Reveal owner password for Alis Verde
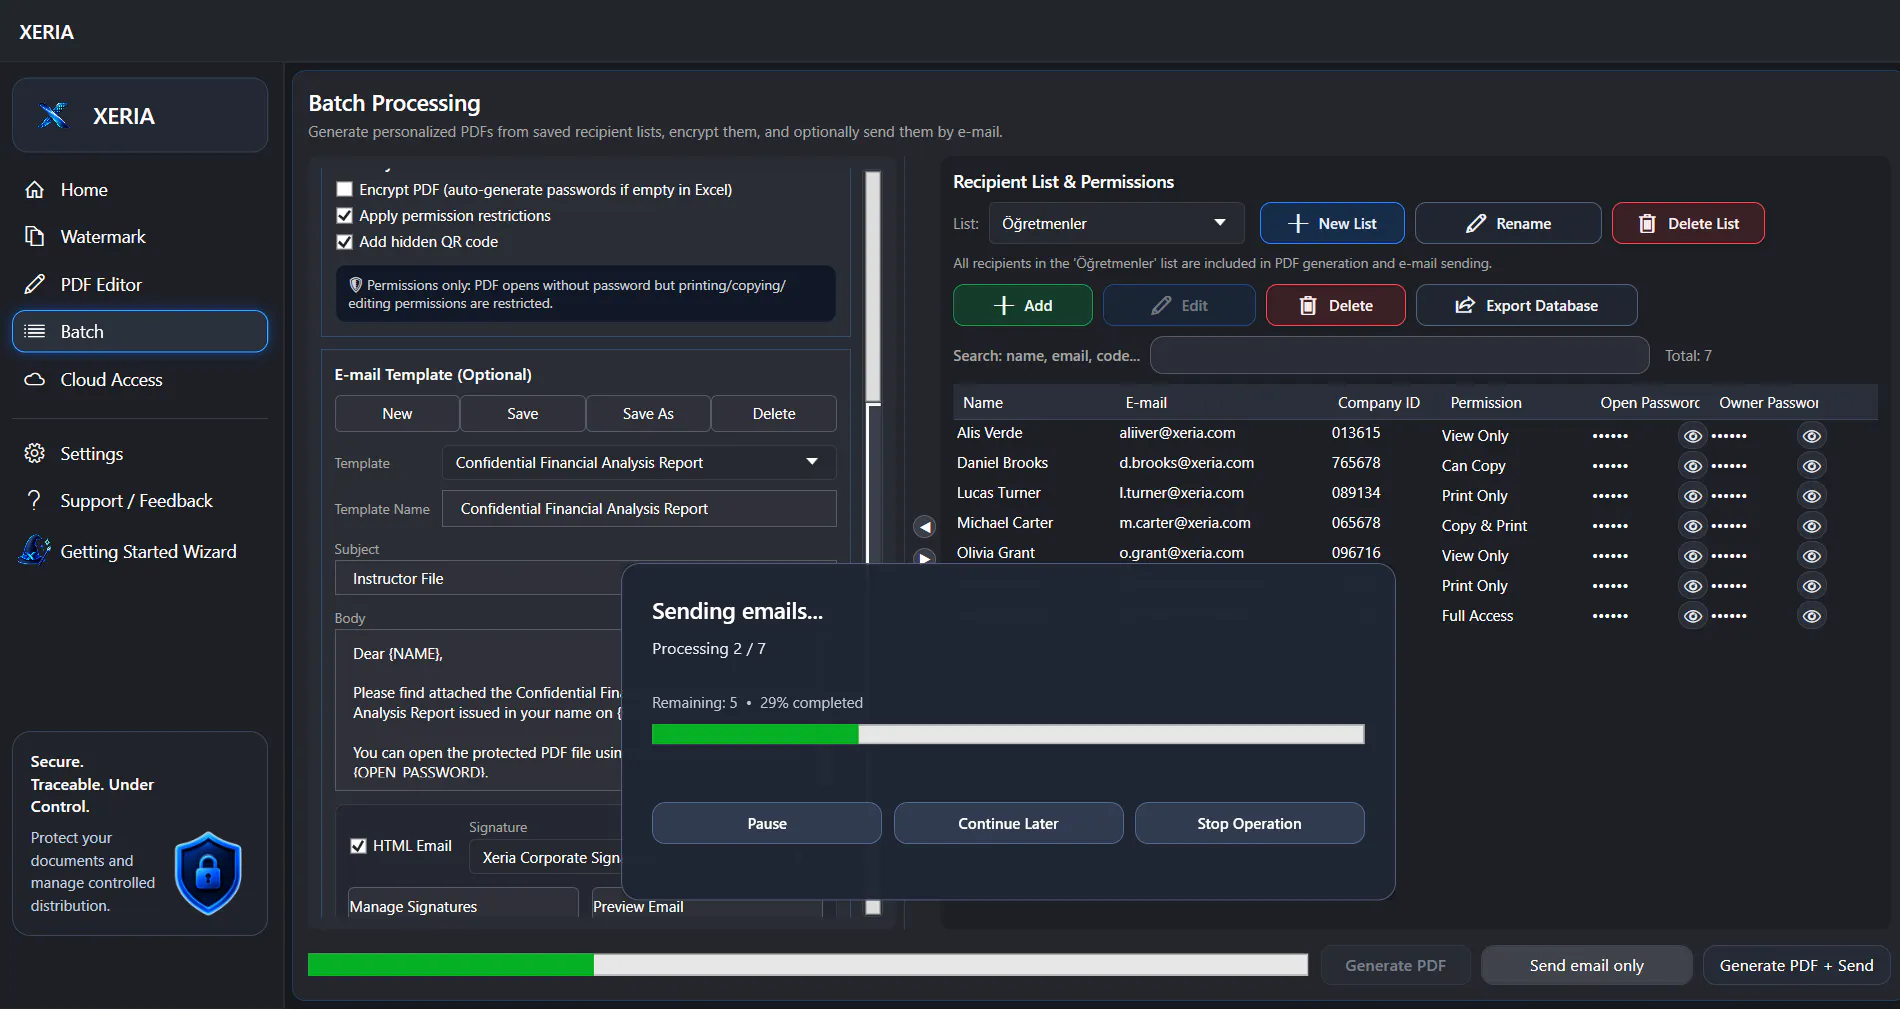 pyautogui.click(x=1811, y=436)
